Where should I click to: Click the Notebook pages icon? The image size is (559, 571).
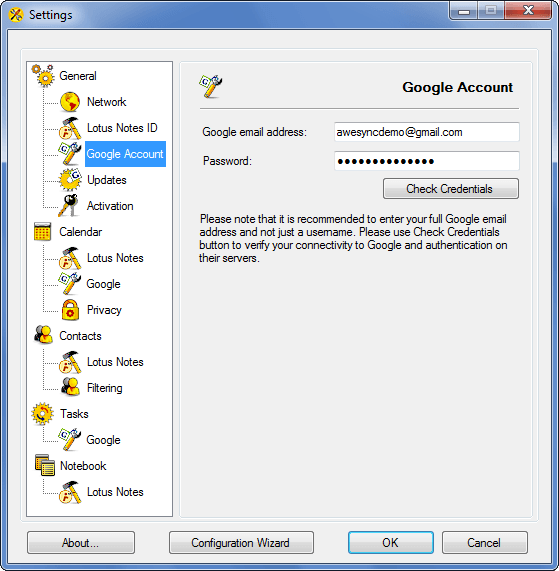(45, 465)
